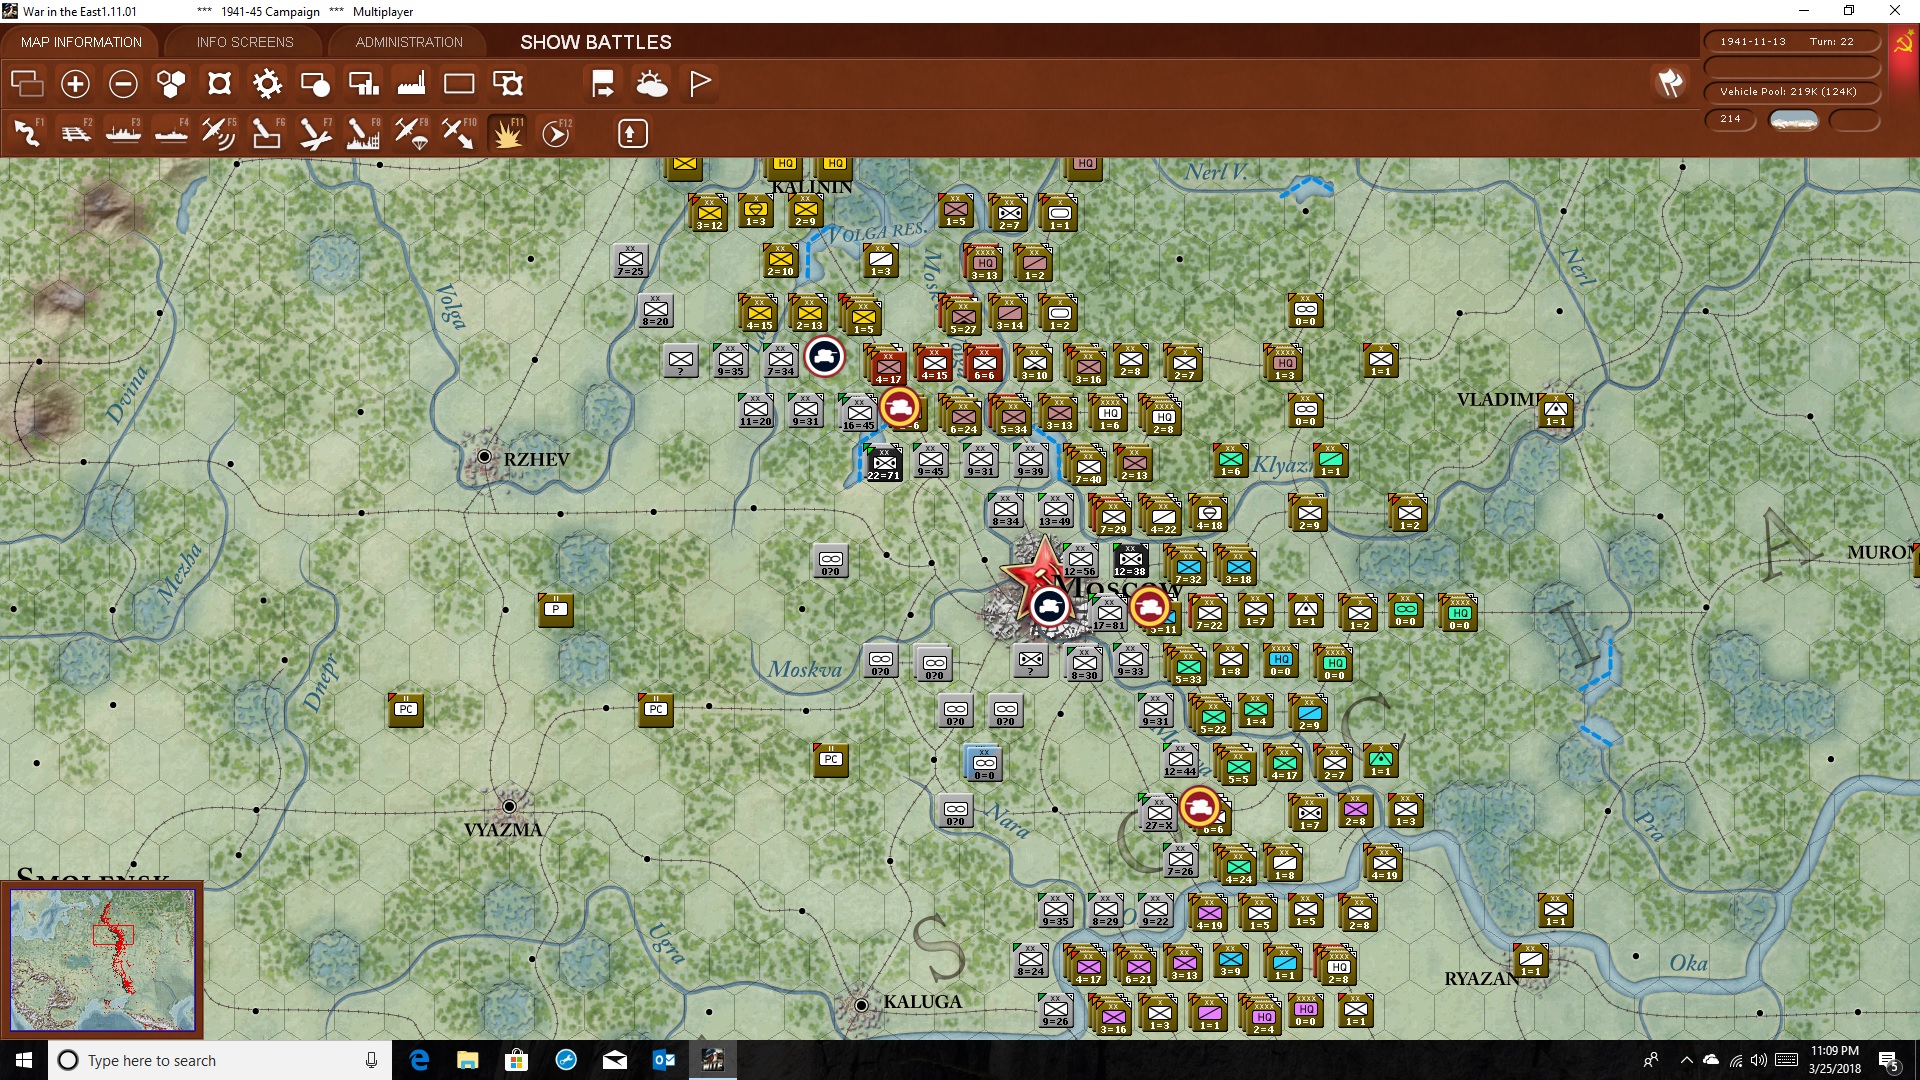Zoom out with the minus icon
Image resolution: width=1920 pixels, height=1080 pixels.
(123, 84)
